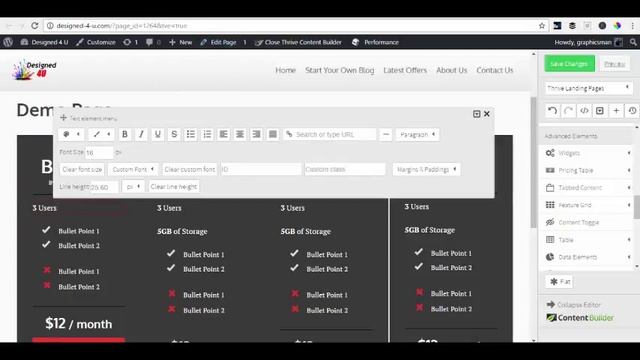640x360 pixels.
Task: Align text left
Action: (x=224, y=134)
